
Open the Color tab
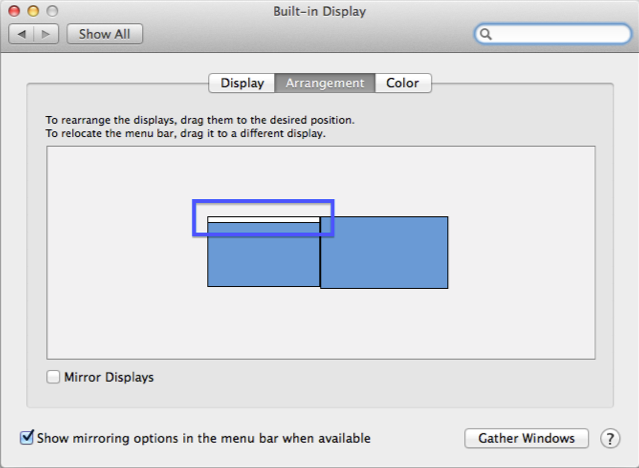click(x=403, y=83)
